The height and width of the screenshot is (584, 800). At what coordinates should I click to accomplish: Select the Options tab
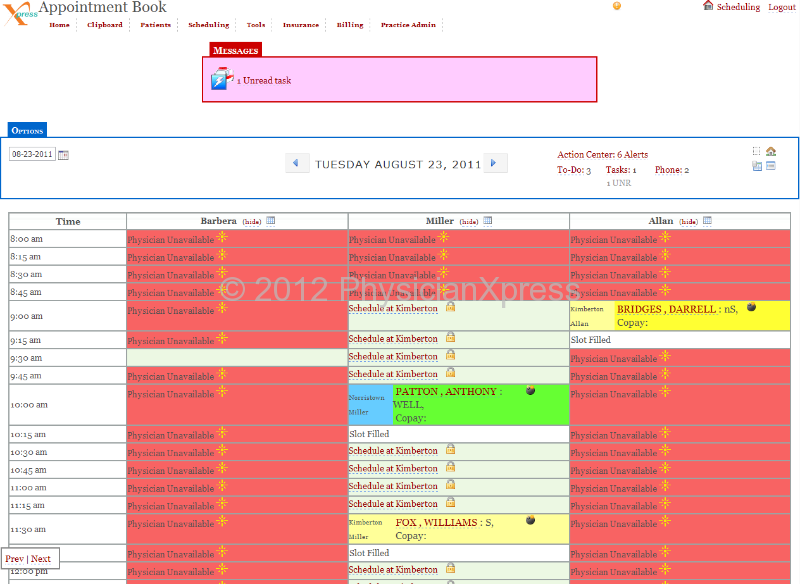click(x=27, y=130)
